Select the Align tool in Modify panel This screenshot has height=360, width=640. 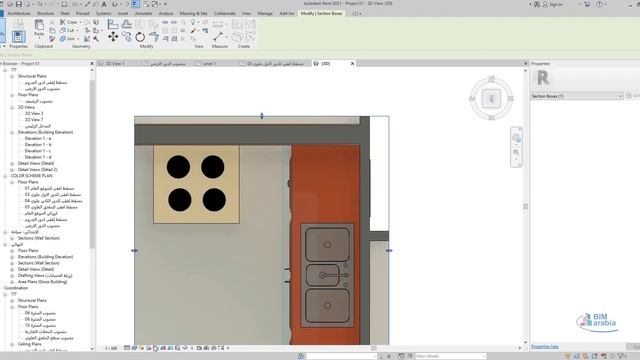113,24
